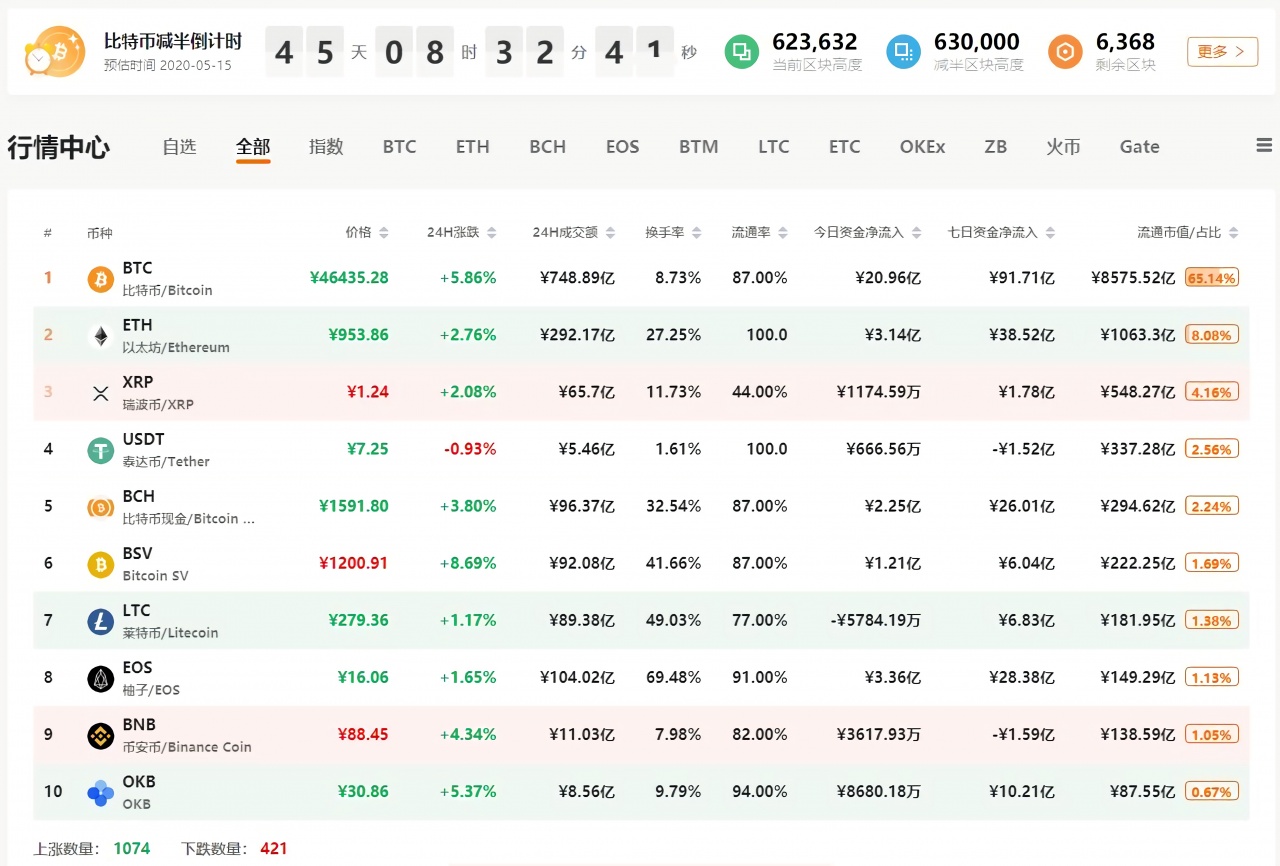Click the EOS coin logo
Screen dimensions: 1280x866
tap(100, 678)
